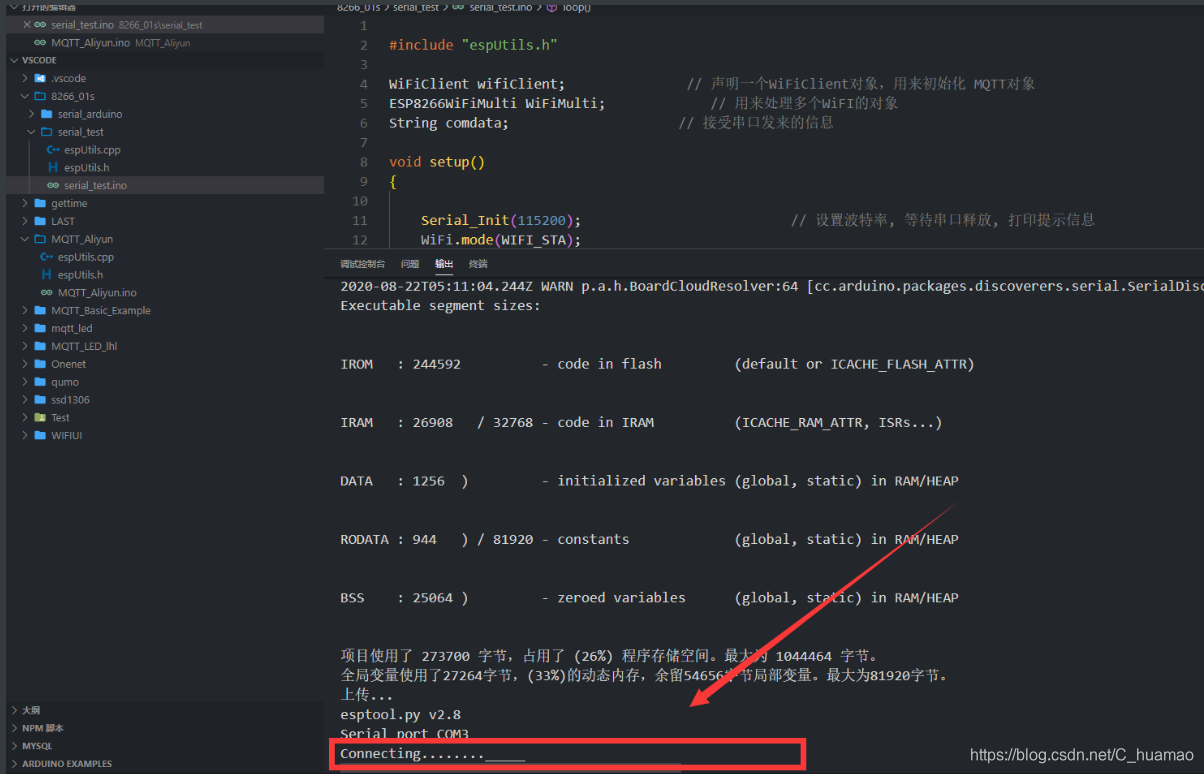Viewport: 1204px width, 774px height.
Task: Click the qumo folder icon
Action: [x=40, y=382]
